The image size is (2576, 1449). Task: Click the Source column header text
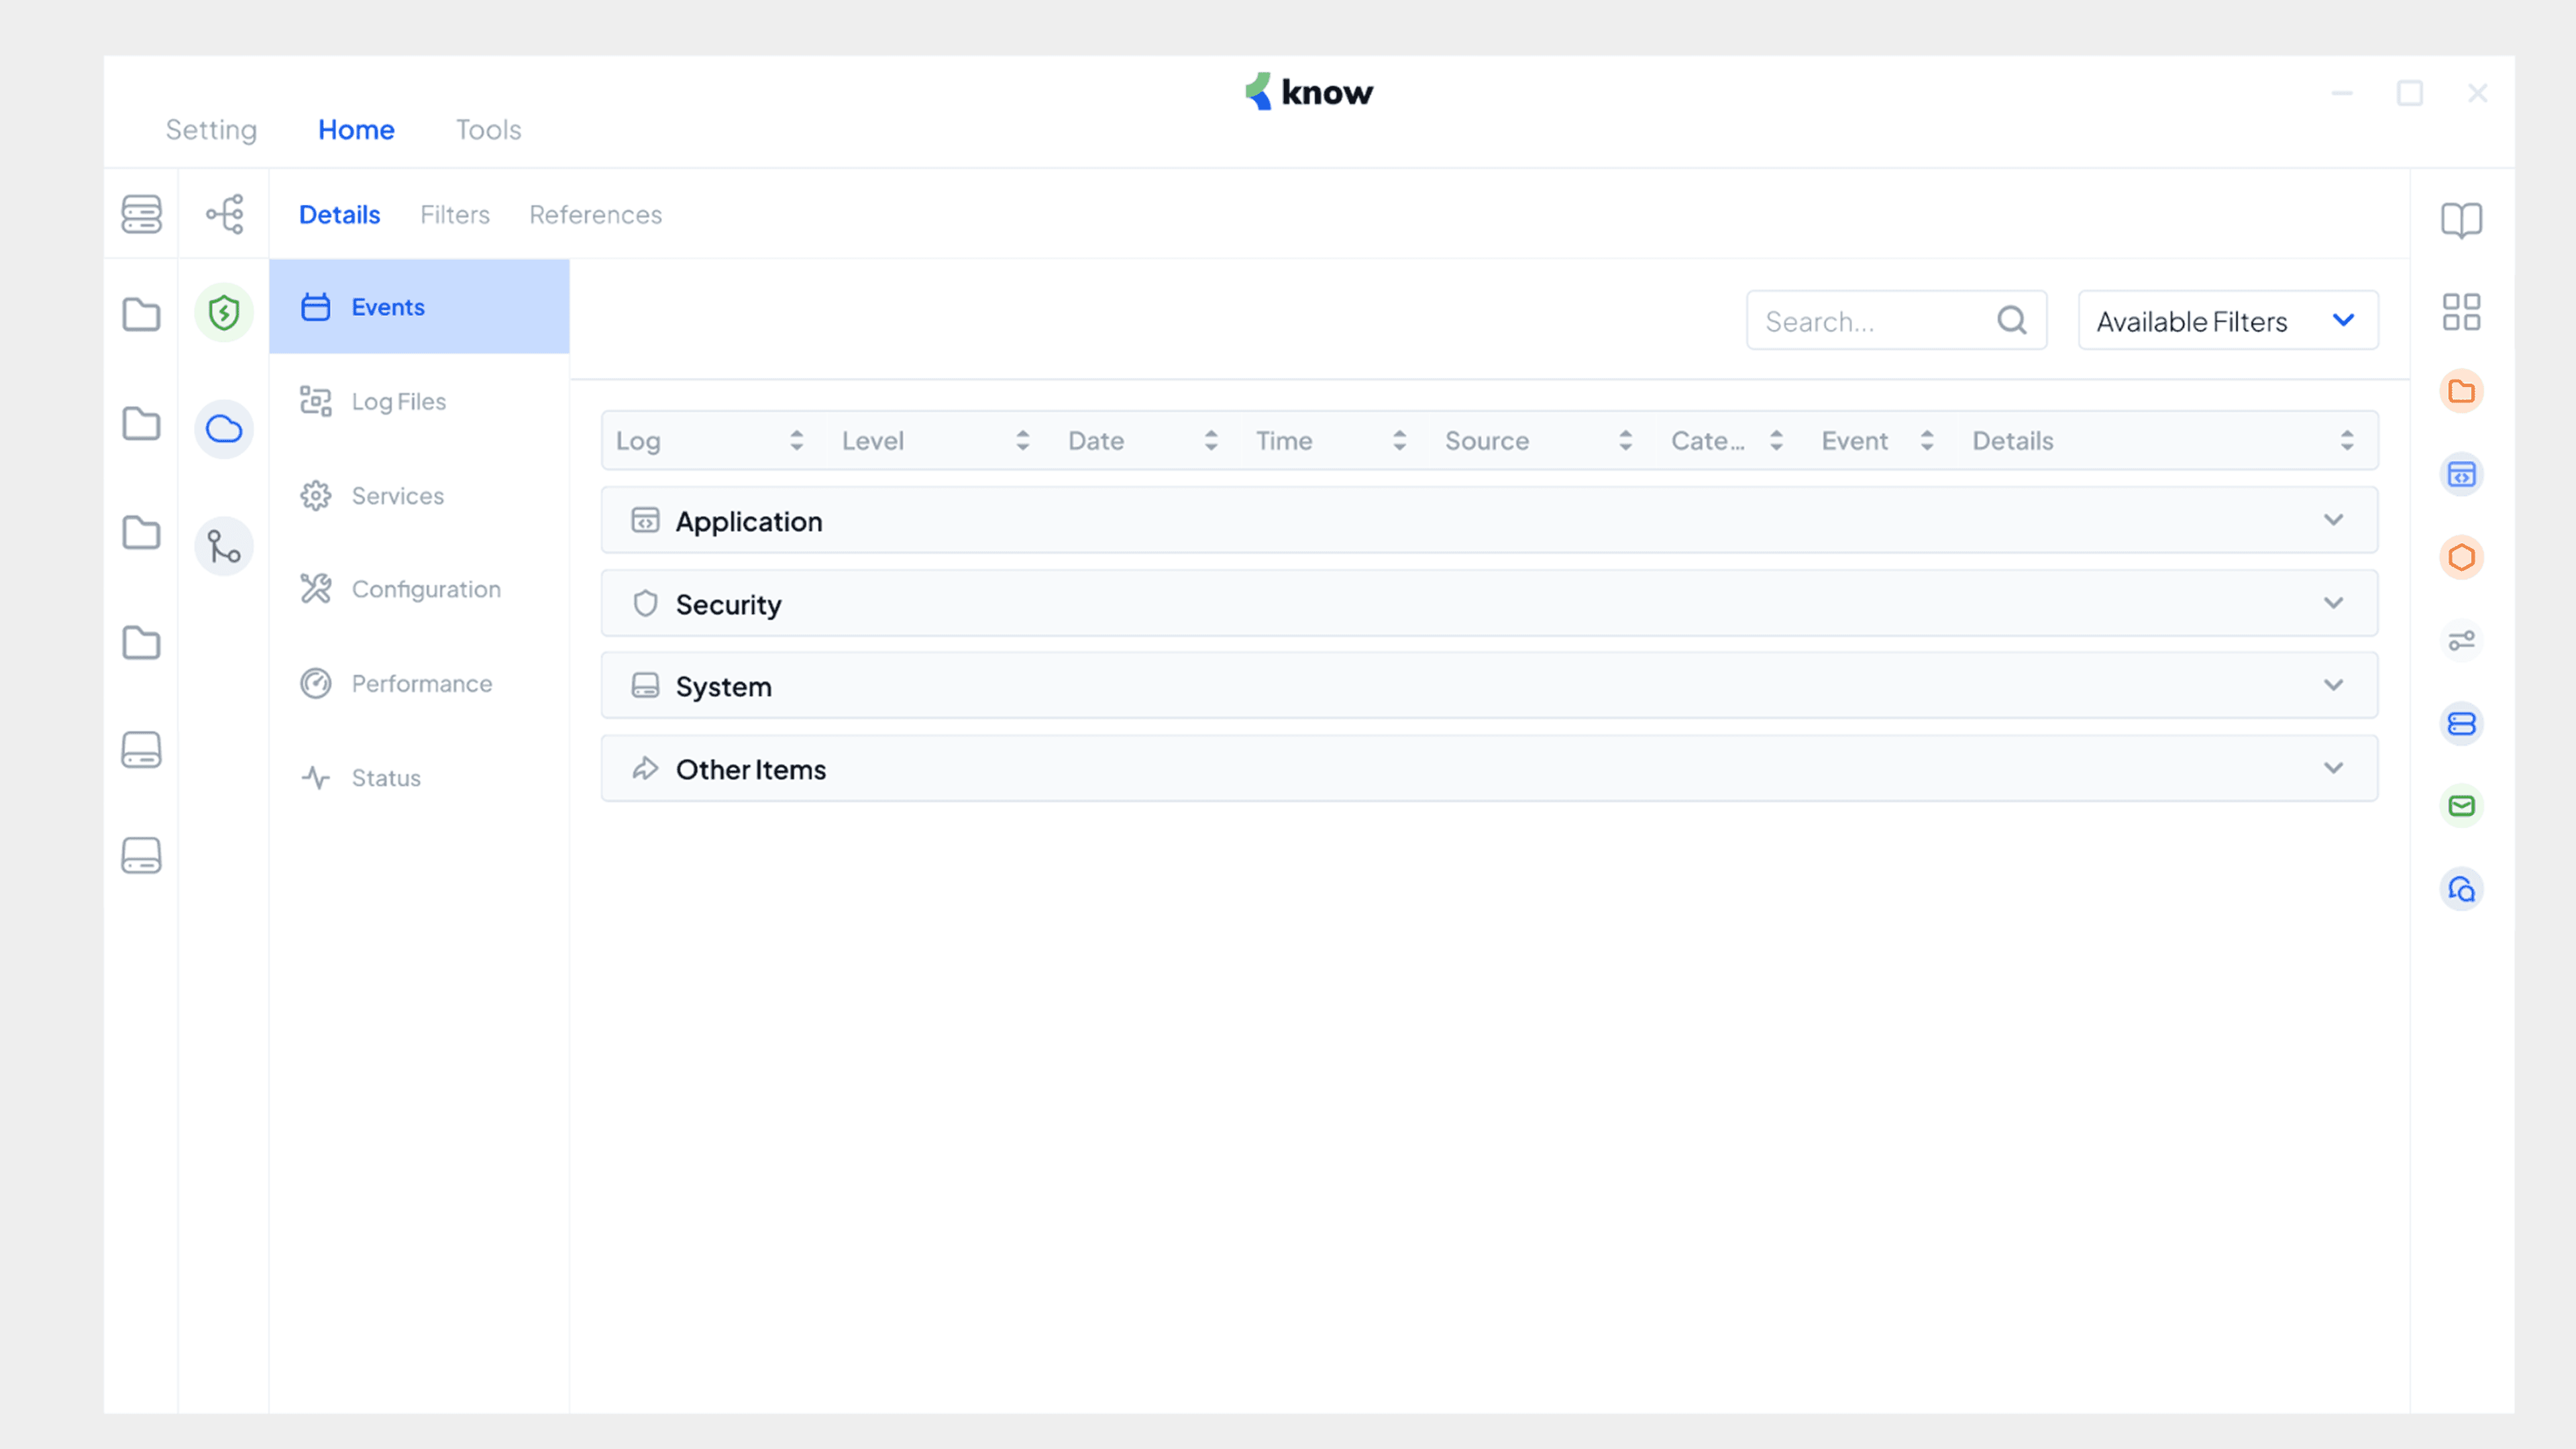(x=1486, y=440)
